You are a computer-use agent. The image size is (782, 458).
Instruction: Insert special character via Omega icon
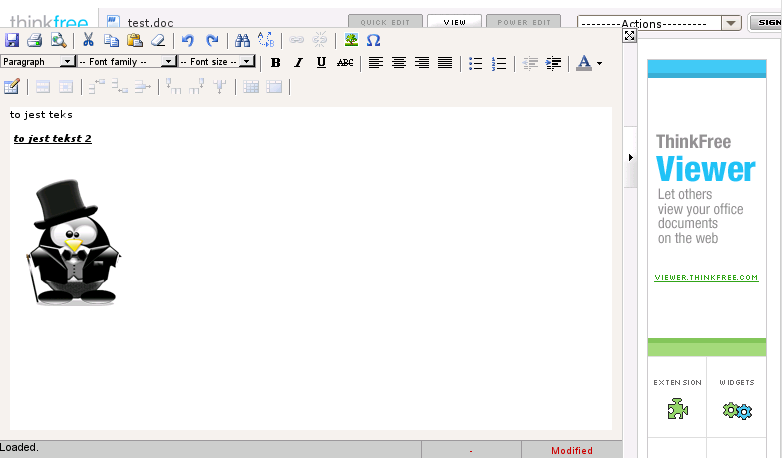373,40
